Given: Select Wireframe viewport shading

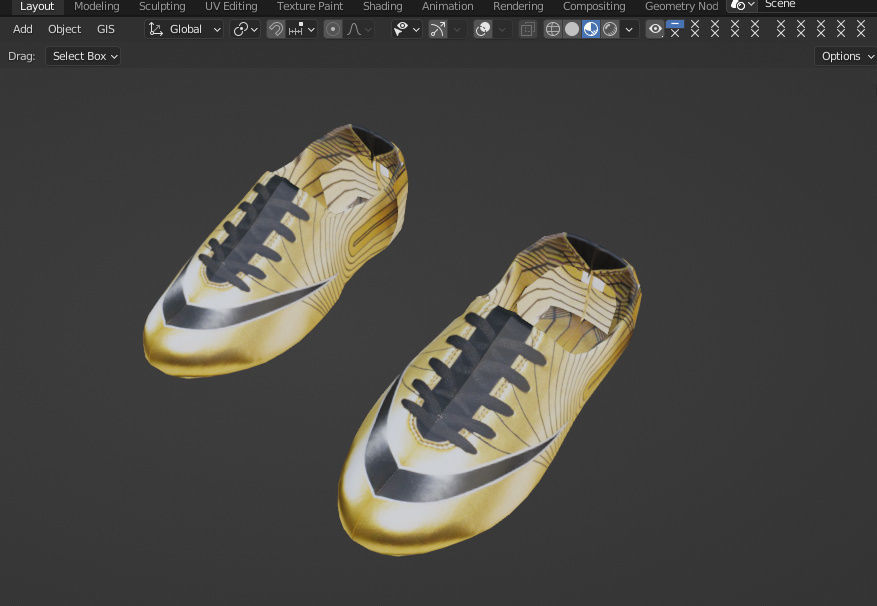Looking at the screenshot, I should coord(553,29).
